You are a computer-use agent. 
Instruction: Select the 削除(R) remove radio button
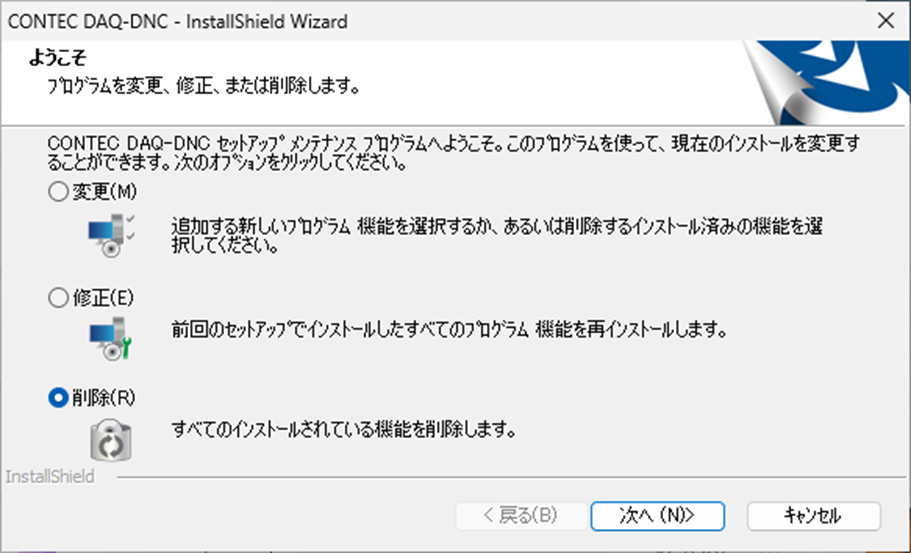pyautogui.click(x=58, y=398)
